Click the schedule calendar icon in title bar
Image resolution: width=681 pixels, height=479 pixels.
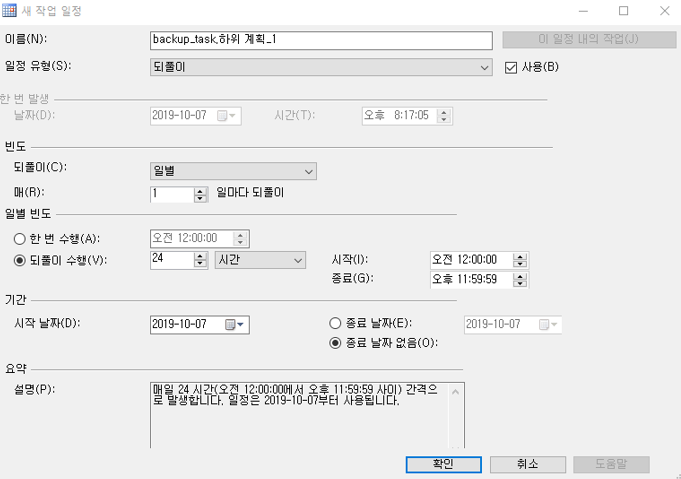pyautogui.click(x=9, y=10)
